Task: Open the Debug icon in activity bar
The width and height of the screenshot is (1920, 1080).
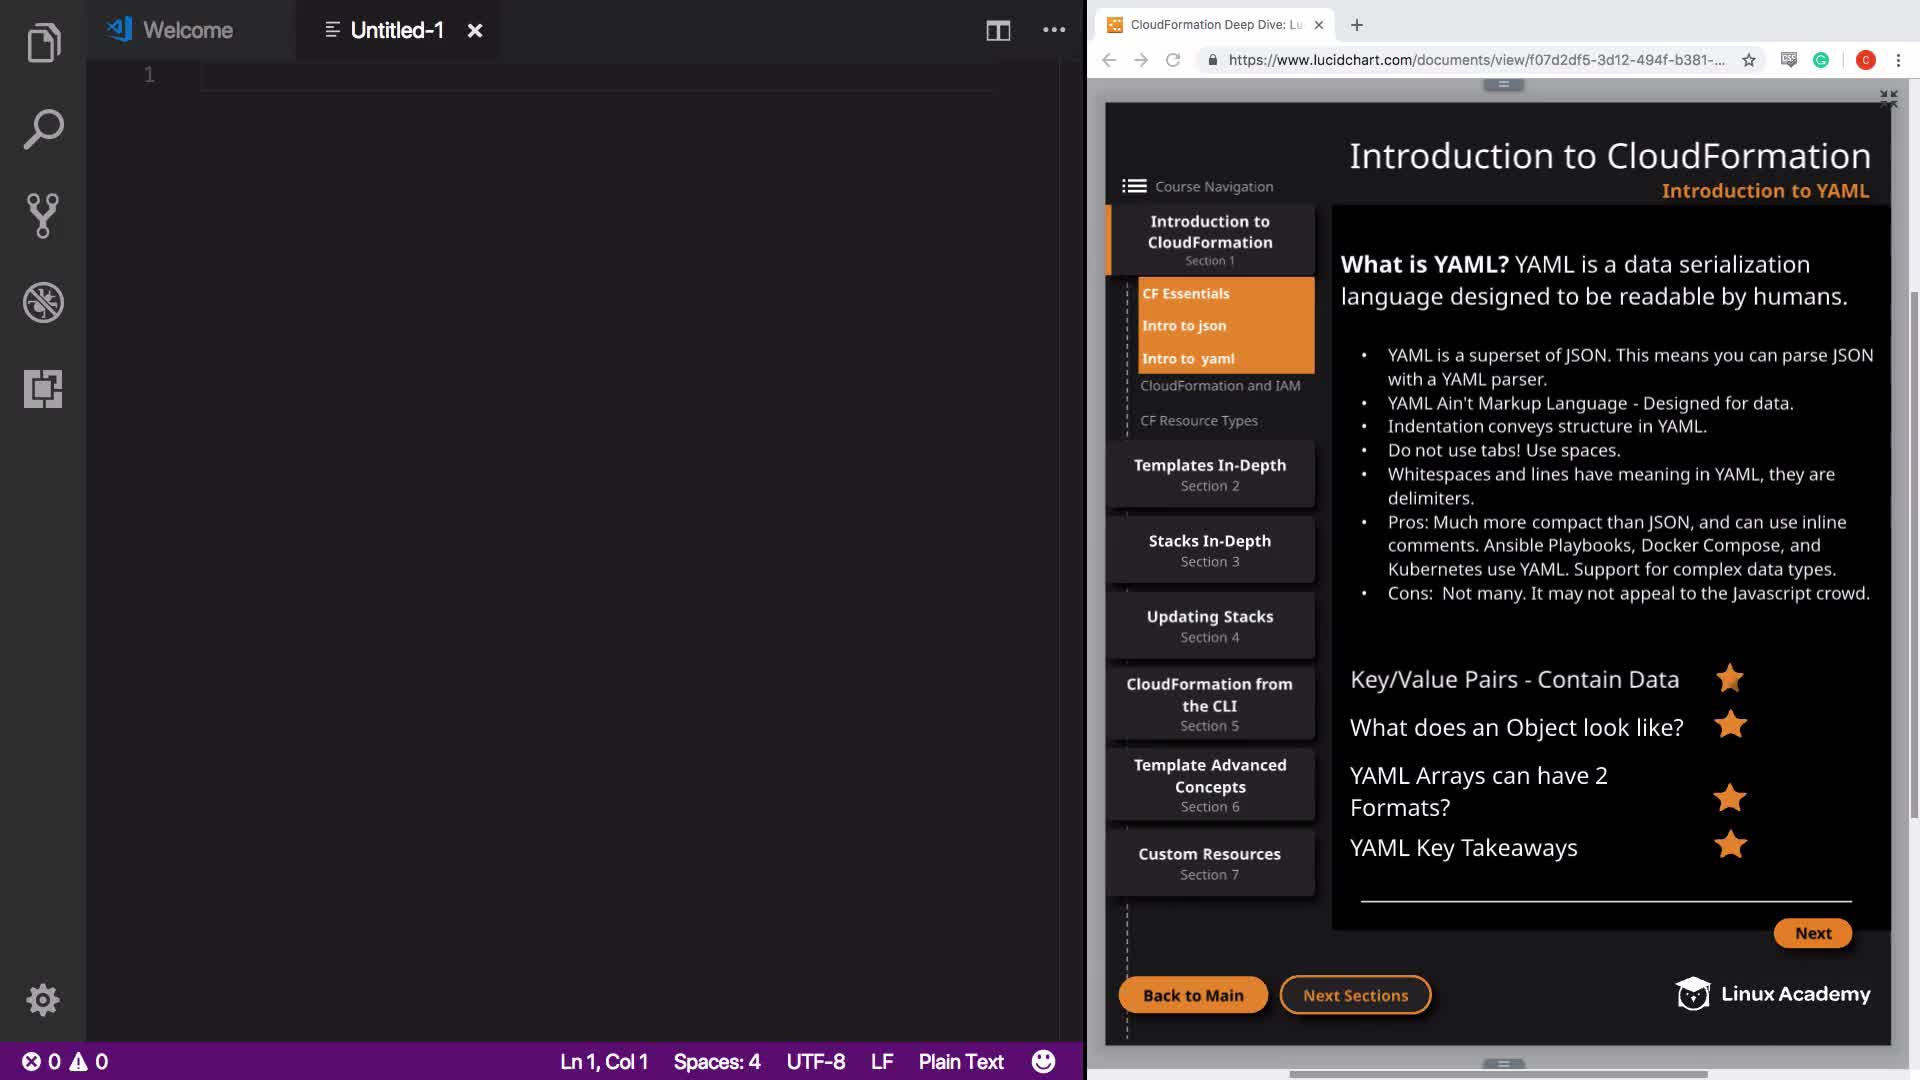Action: (x=43, y=302)
